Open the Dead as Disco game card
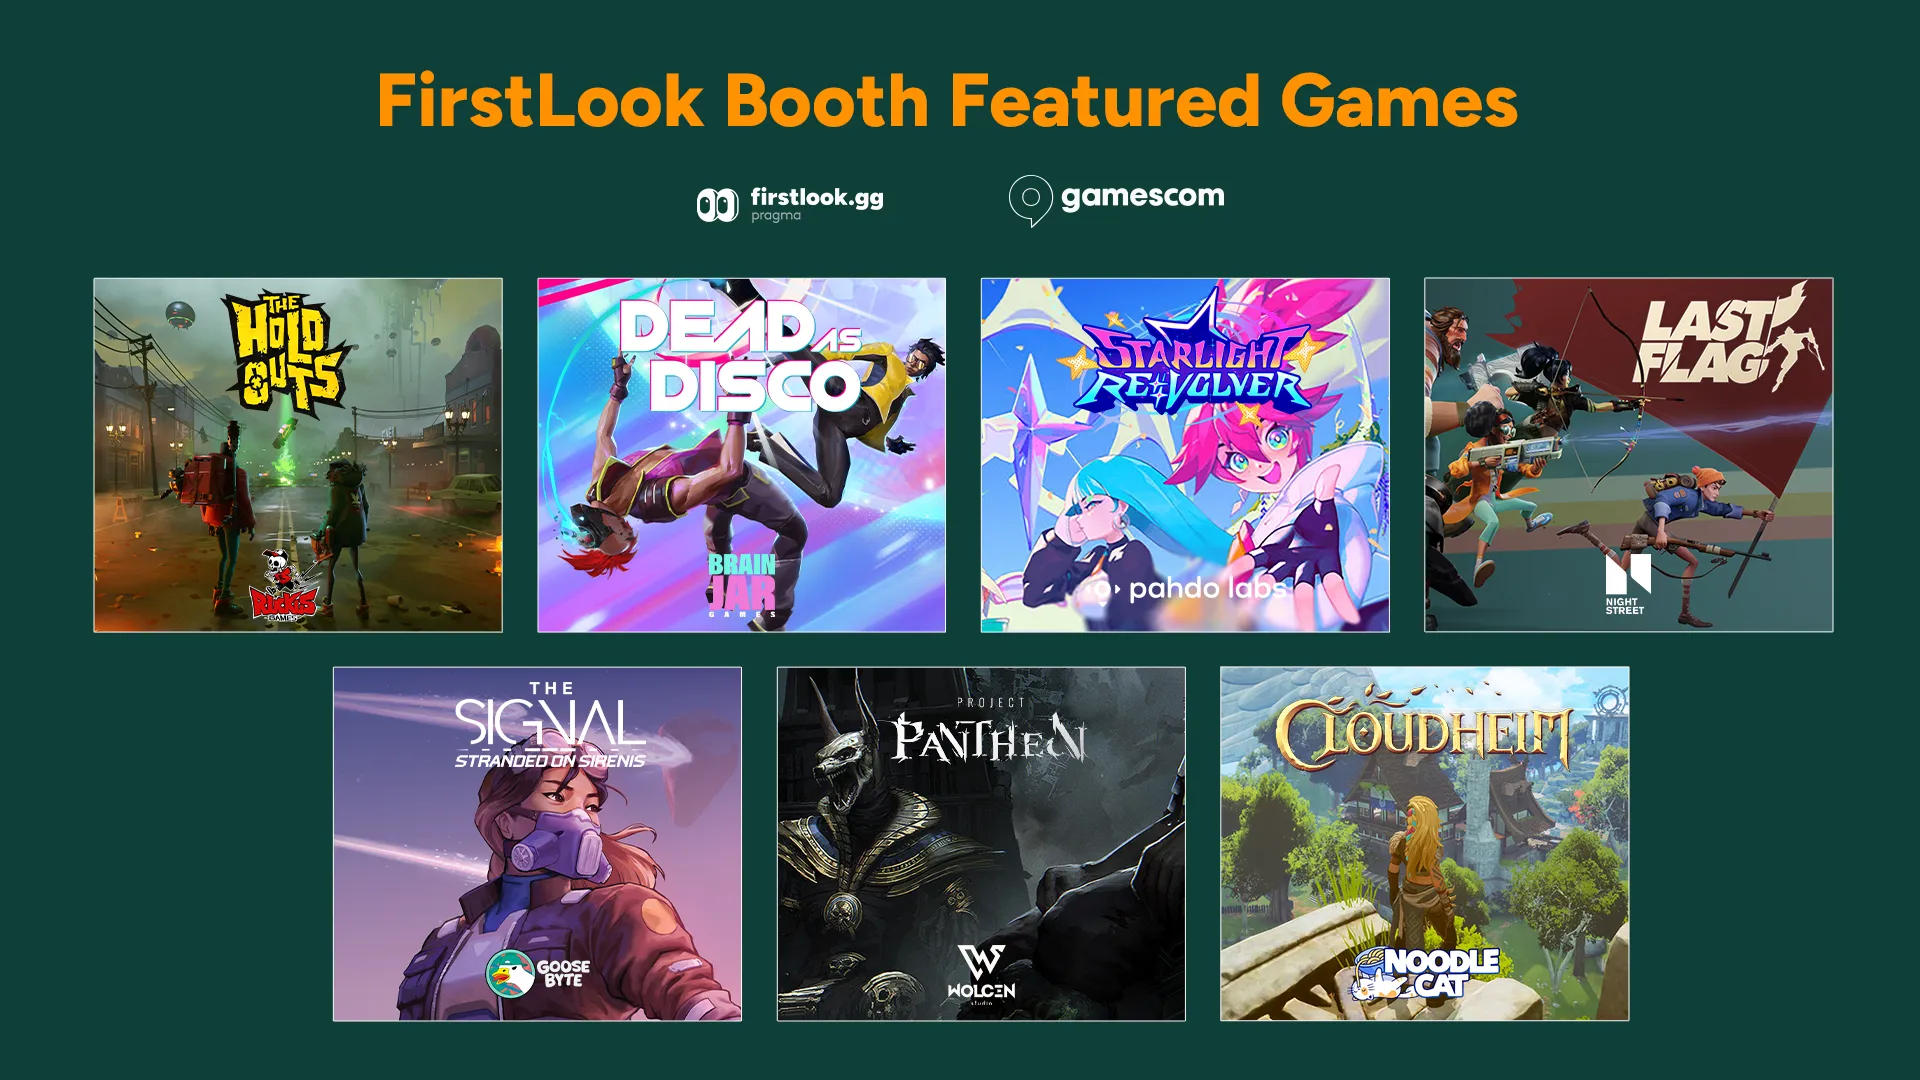The height and width of the screenshot is (1080, 1920). tap(741, 455)
